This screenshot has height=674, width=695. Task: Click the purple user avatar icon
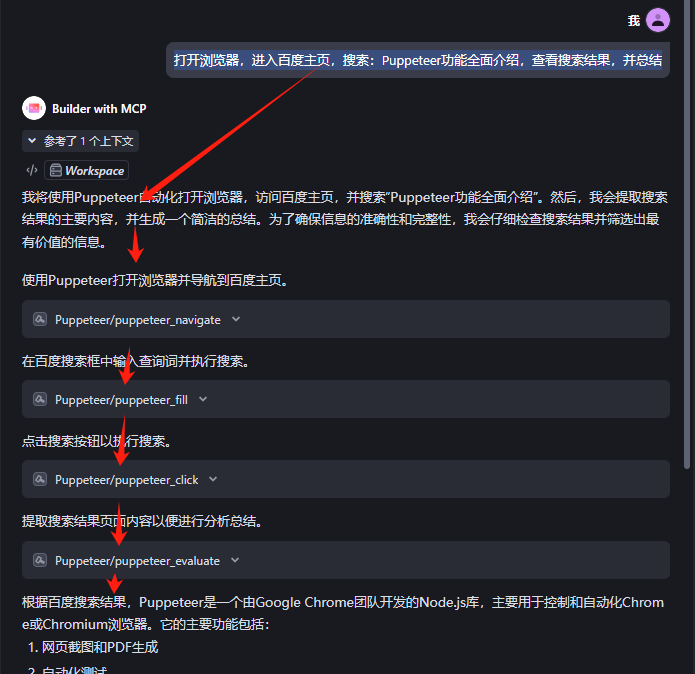[x=658, y=20]
